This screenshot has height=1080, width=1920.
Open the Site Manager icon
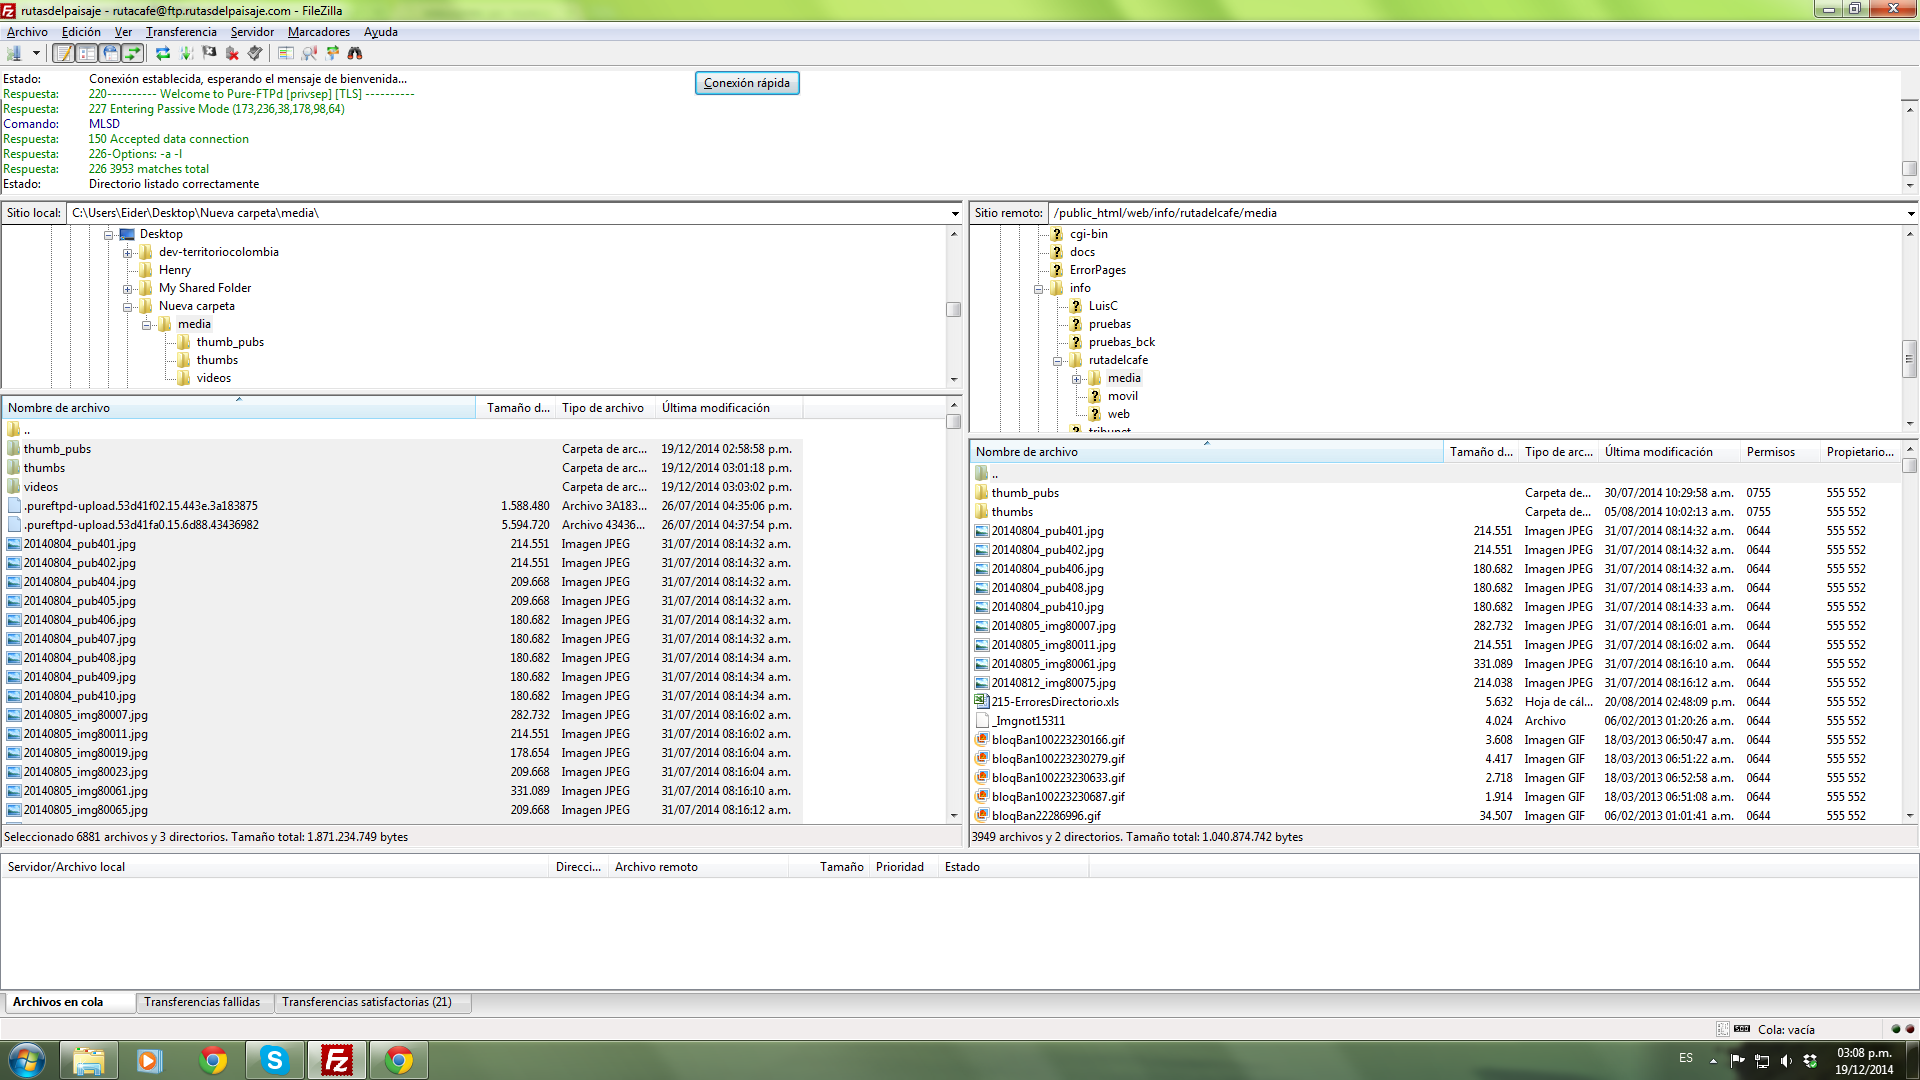(14, 53)
